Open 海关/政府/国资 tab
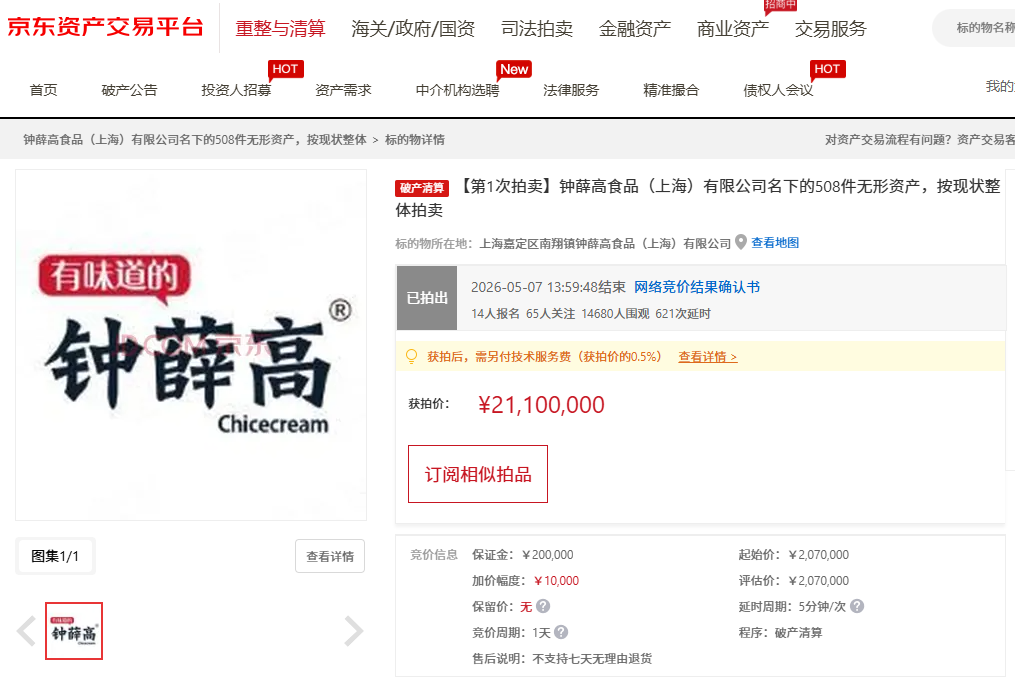The width and height of the screenshot is (1015, 677). (413, 28)
